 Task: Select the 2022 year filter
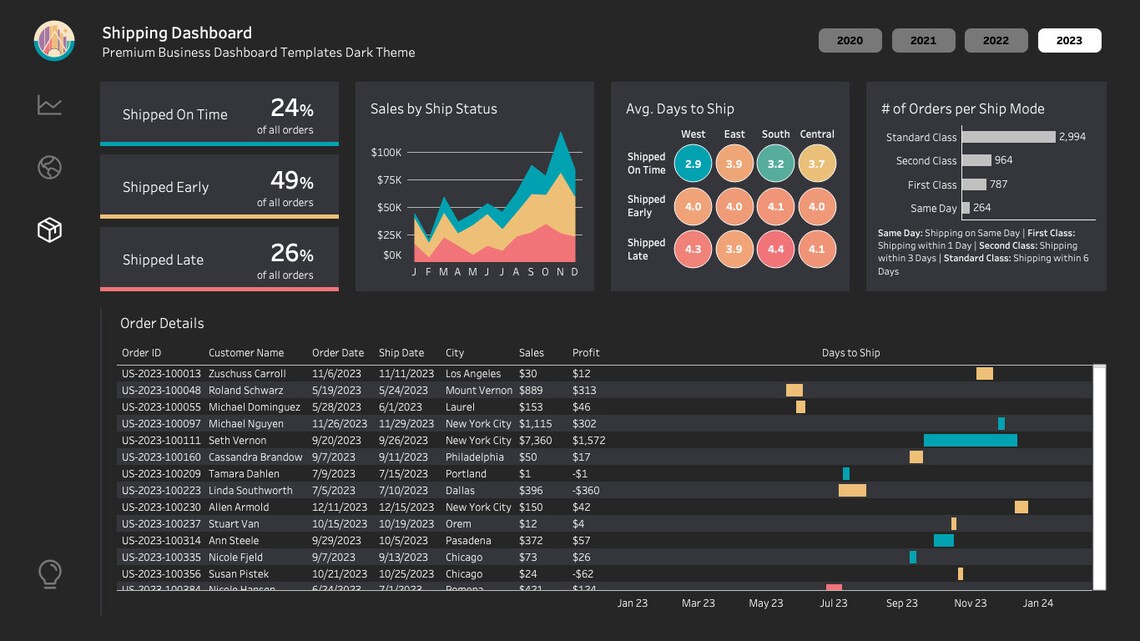click(996, 41)
